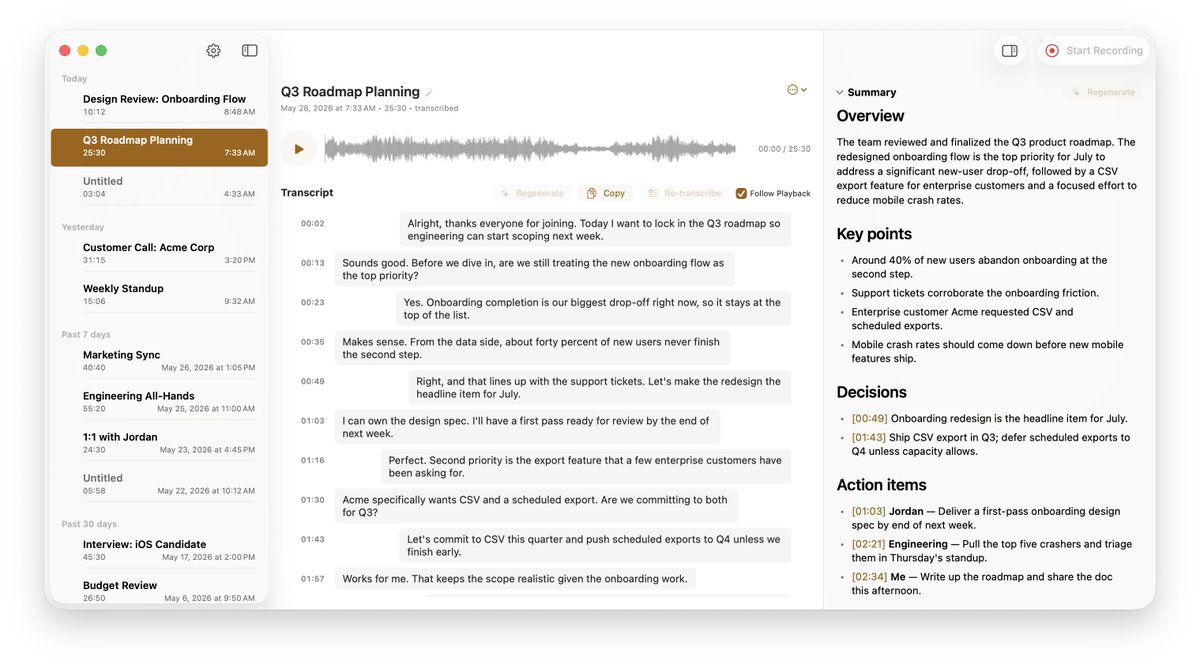This screenshot has height=668, width=1200.
Task: Open 1:1 with Jordan recording
Action: click(x=160, y=443)
